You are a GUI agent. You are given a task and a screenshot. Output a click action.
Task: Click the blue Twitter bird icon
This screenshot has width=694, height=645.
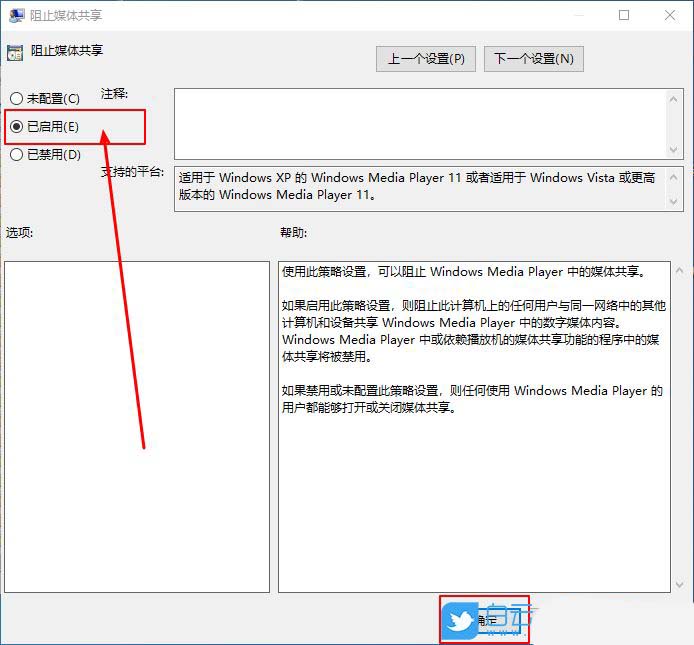pyautogui.click(x=460, y=621)
